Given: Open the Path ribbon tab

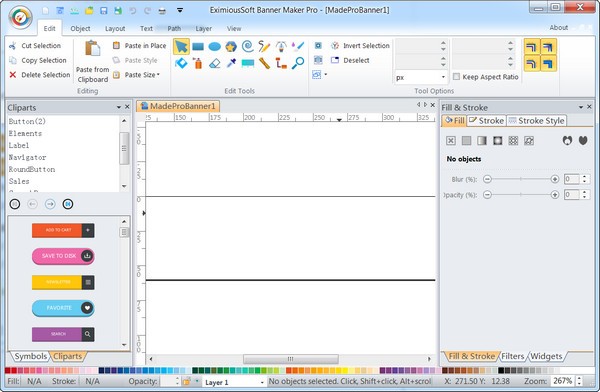Looking at the screenshot, I should (174, 28).
